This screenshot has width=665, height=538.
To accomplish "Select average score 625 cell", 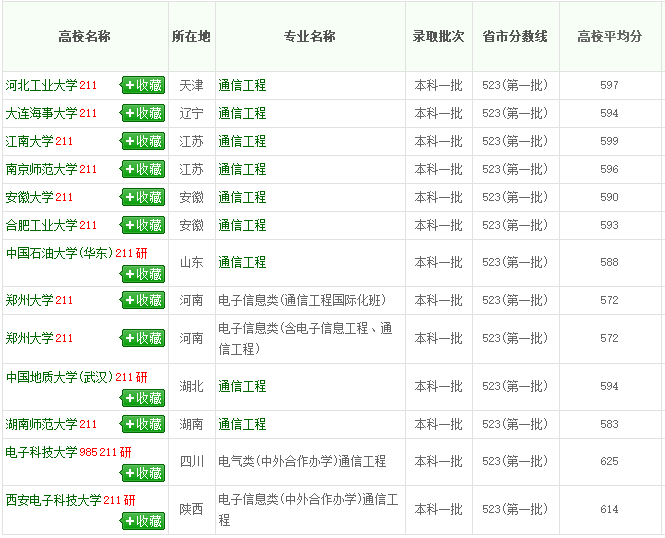I will click(609, 461).
